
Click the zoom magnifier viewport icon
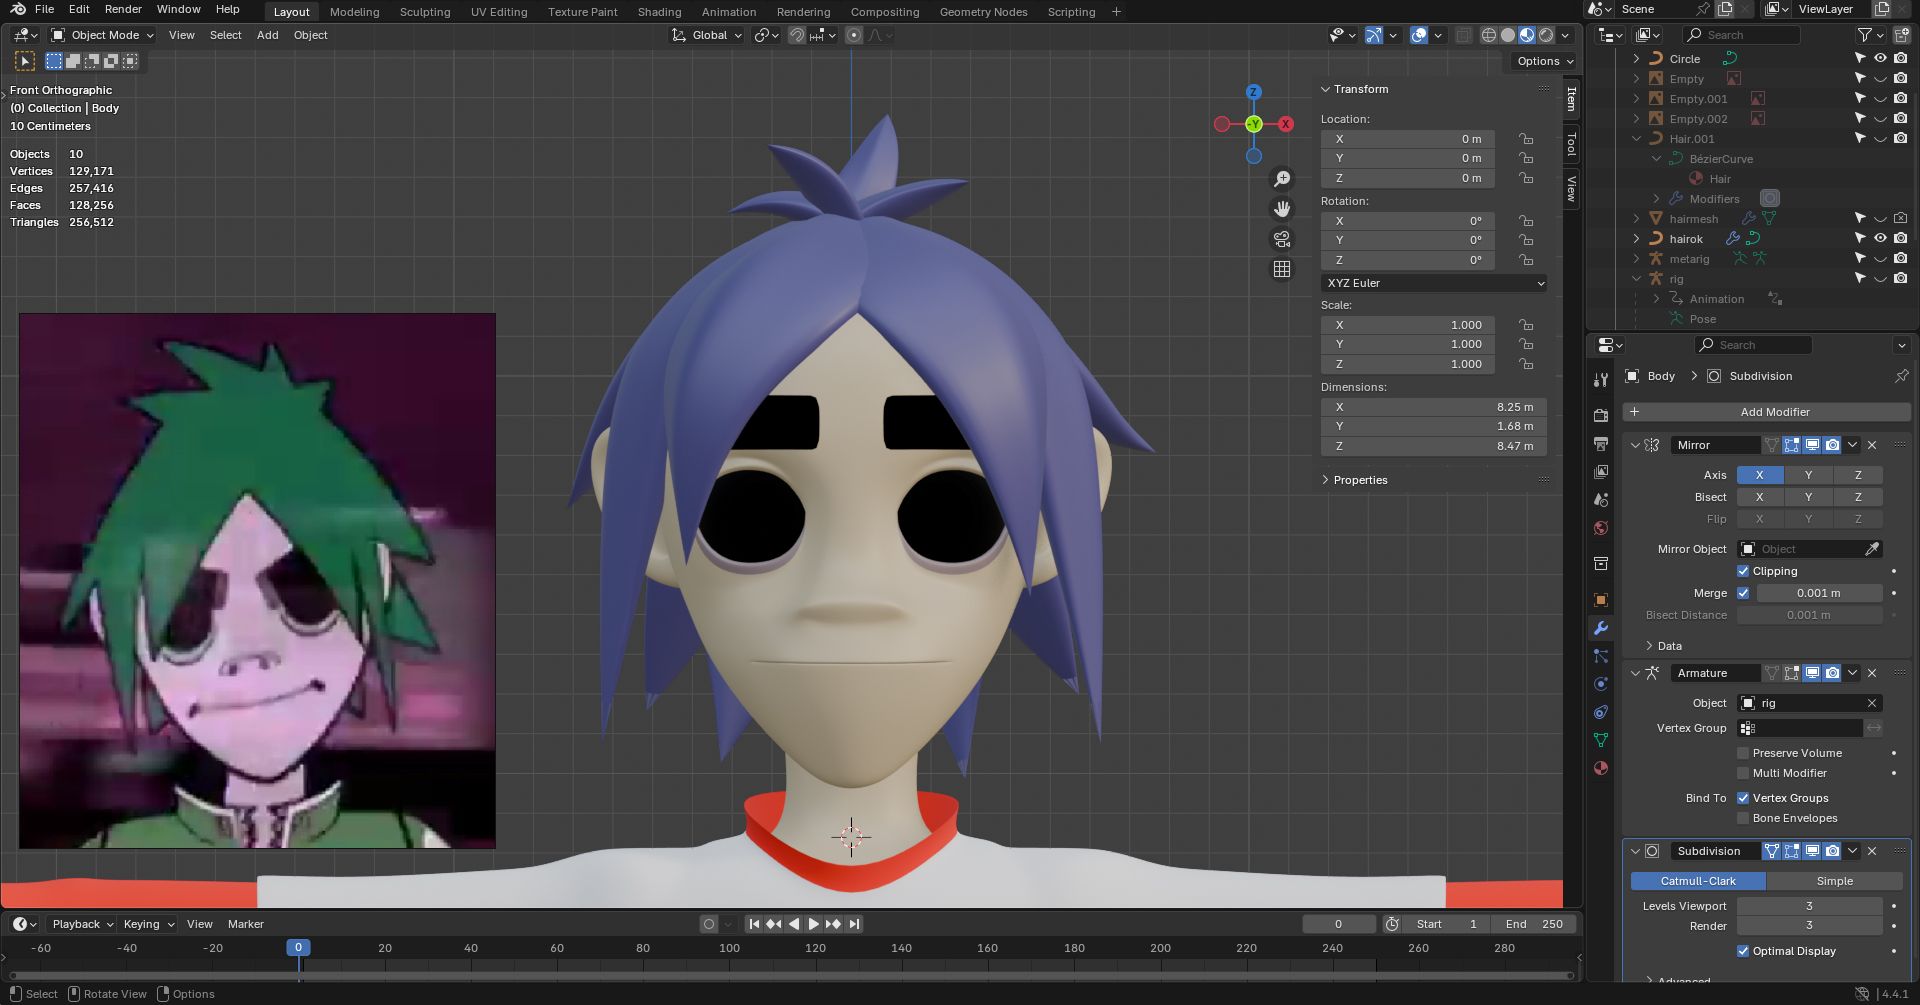(x=1282, y=179)
